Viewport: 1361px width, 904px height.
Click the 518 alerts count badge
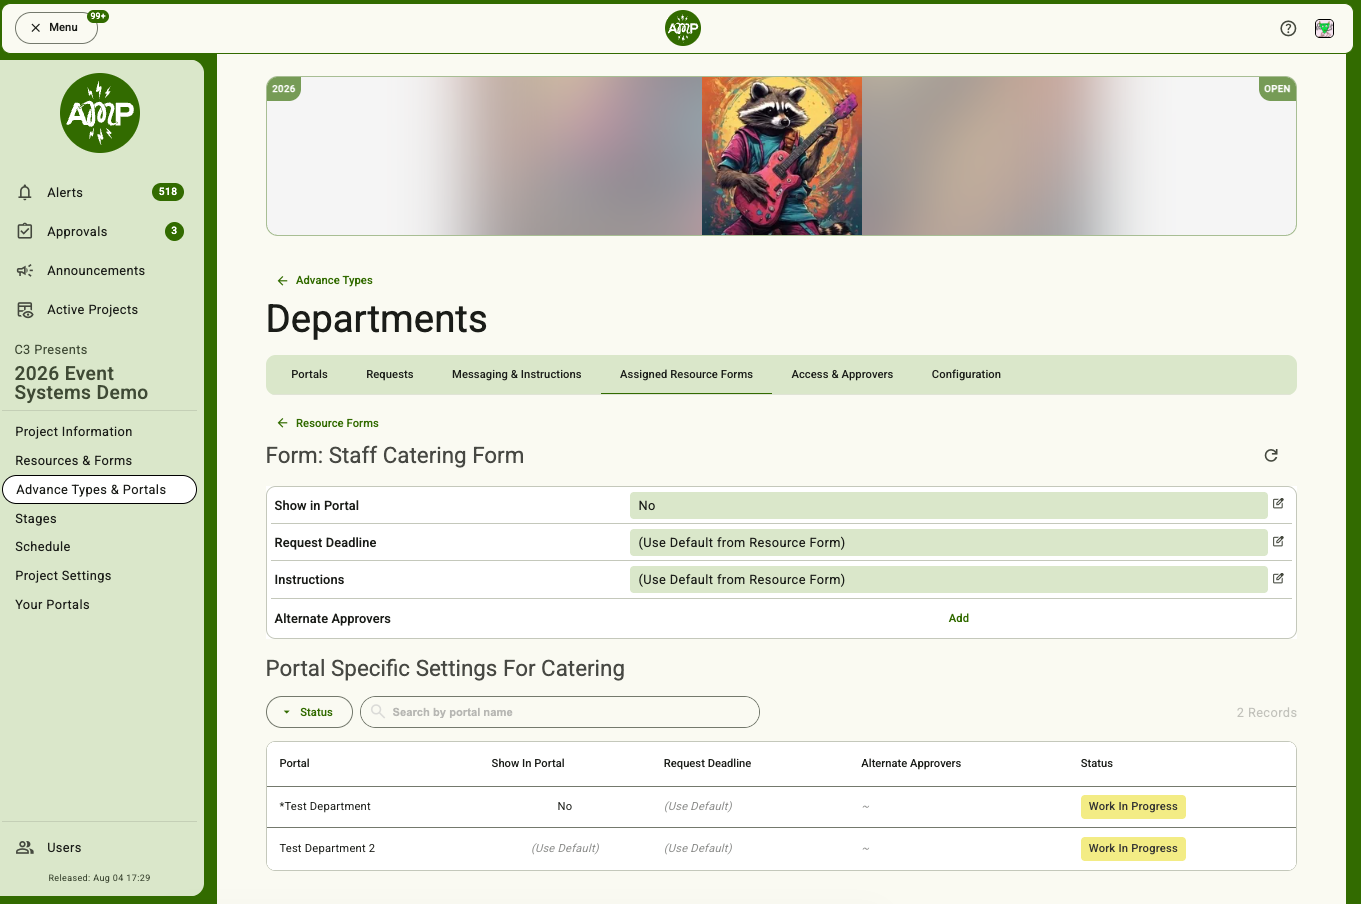tap(168, 192)
